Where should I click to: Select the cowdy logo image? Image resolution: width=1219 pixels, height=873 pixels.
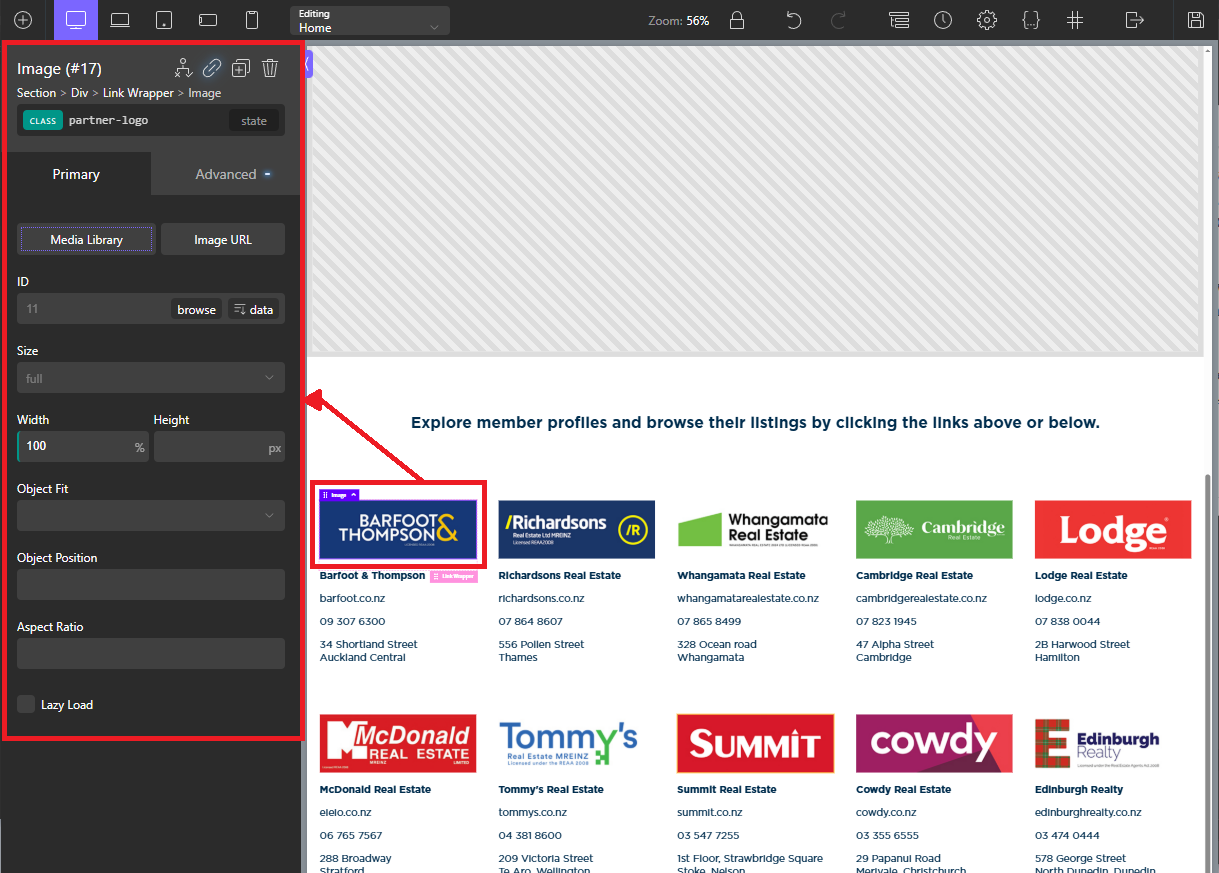pyautogui.click(x=934, y=743)
